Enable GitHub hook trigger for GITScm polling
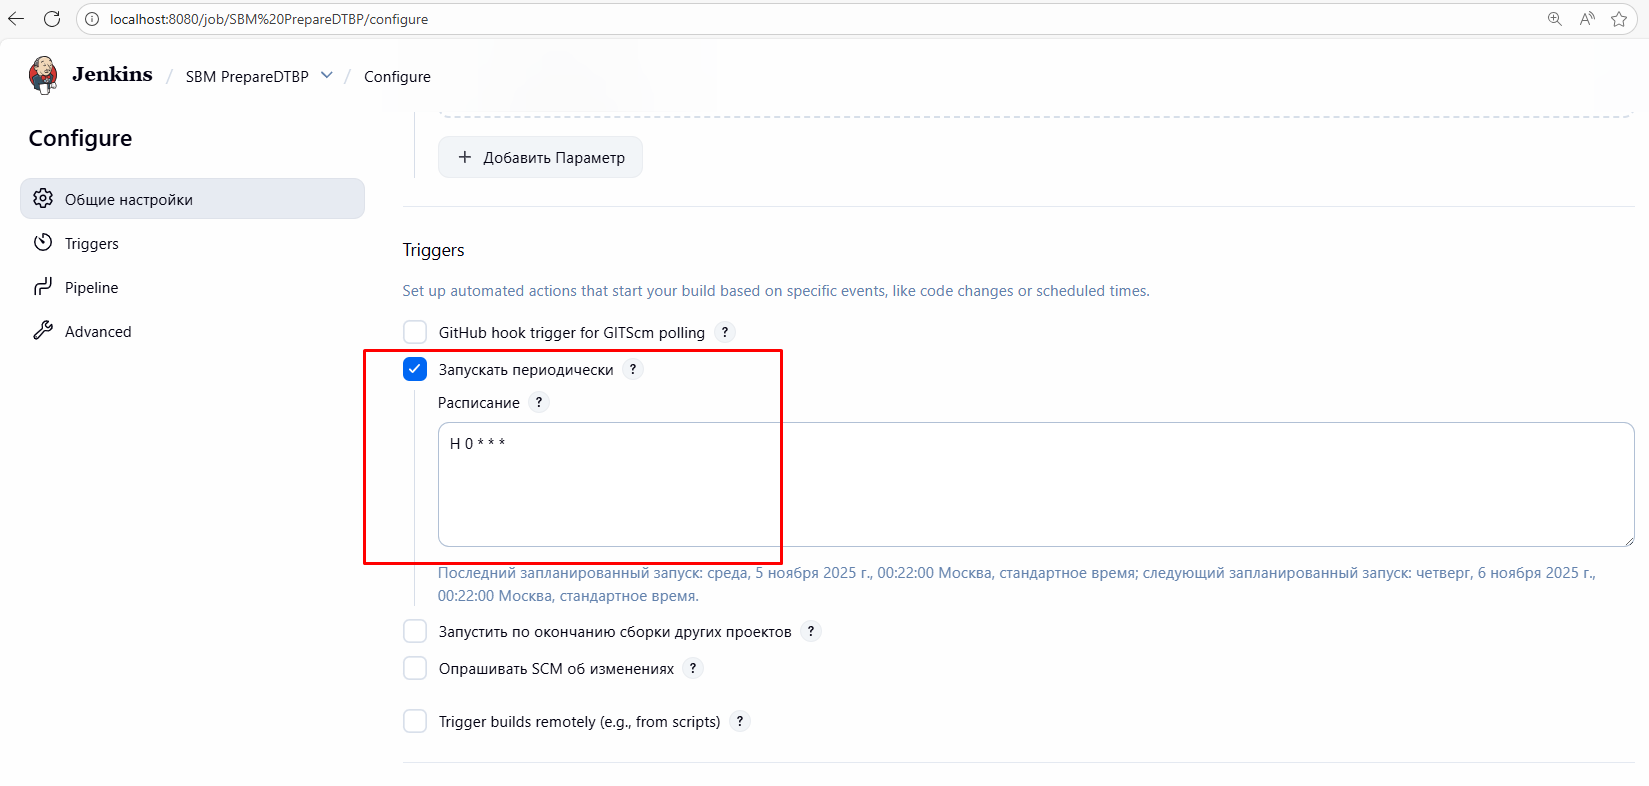1649x786 pixels. (415, 332)
